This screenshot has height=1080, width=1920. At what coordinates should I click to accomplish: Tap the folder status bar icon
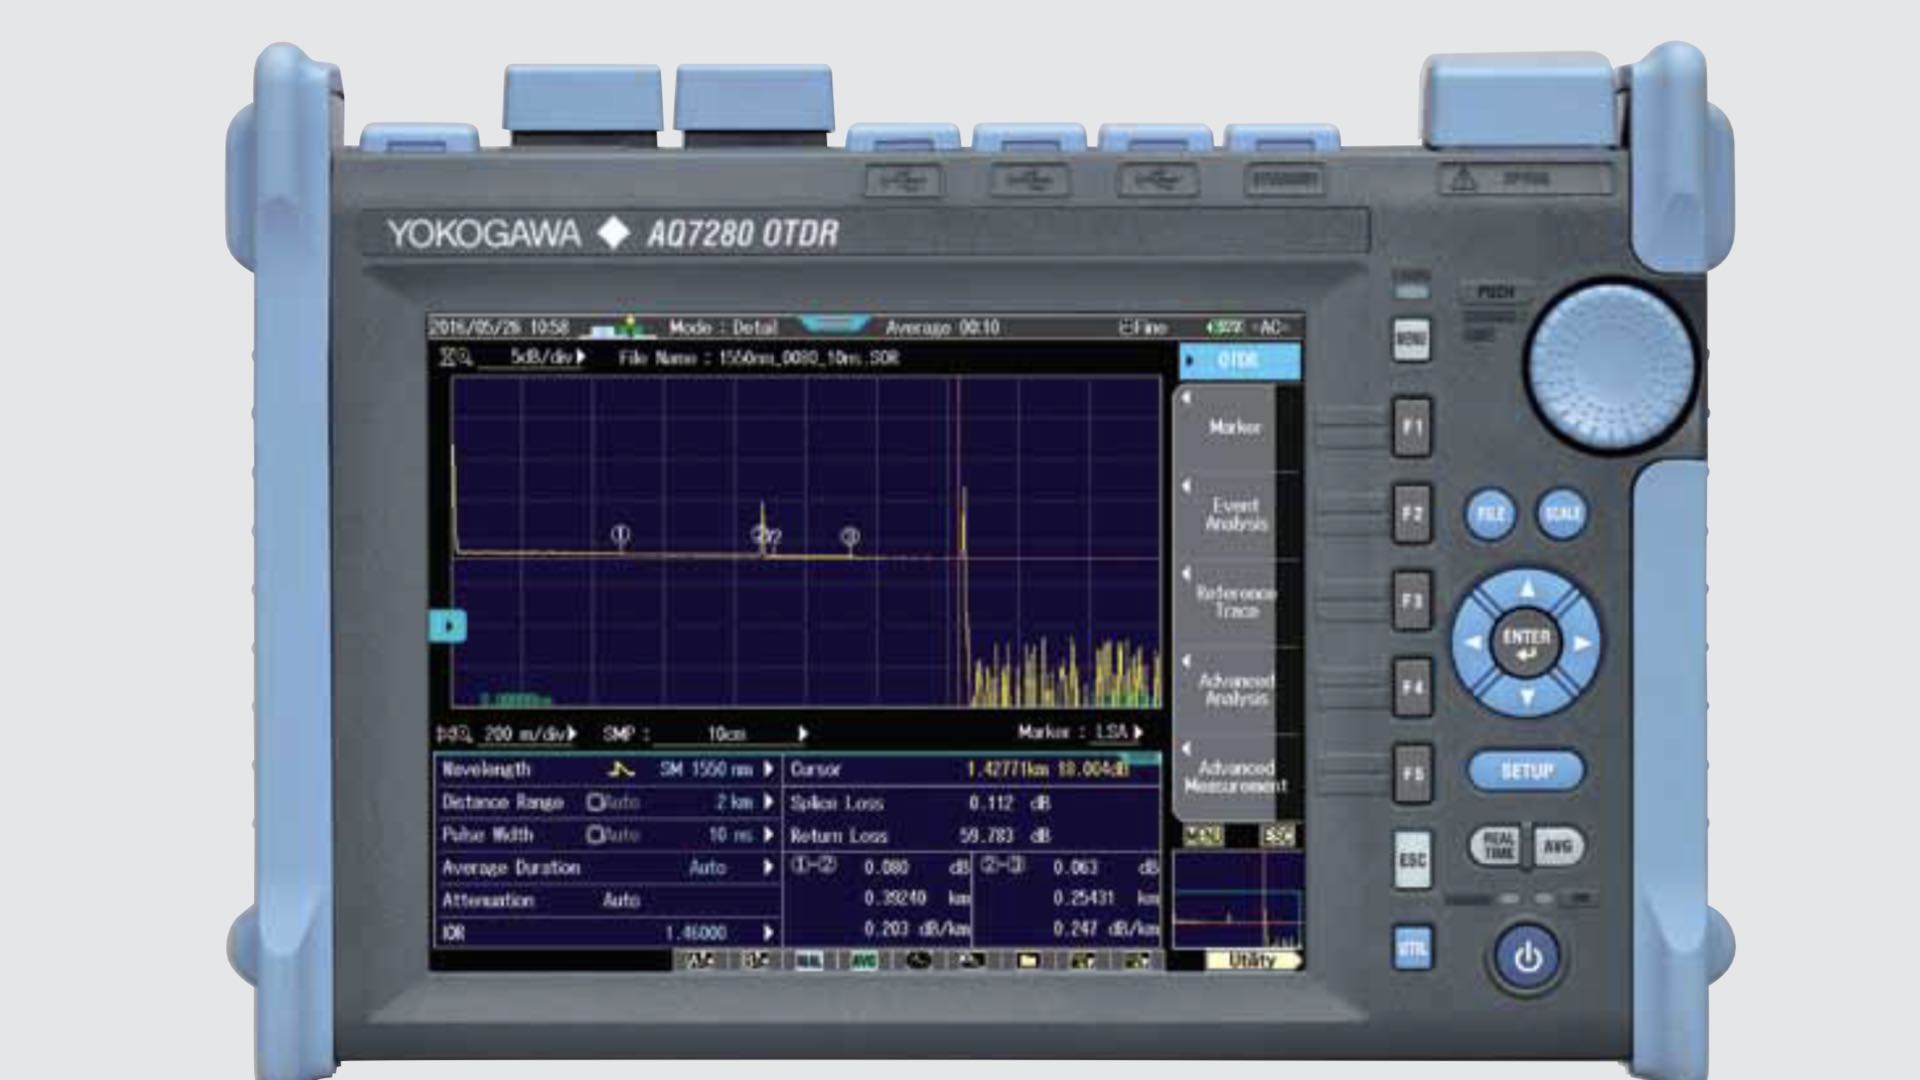tap(1028, 961)
